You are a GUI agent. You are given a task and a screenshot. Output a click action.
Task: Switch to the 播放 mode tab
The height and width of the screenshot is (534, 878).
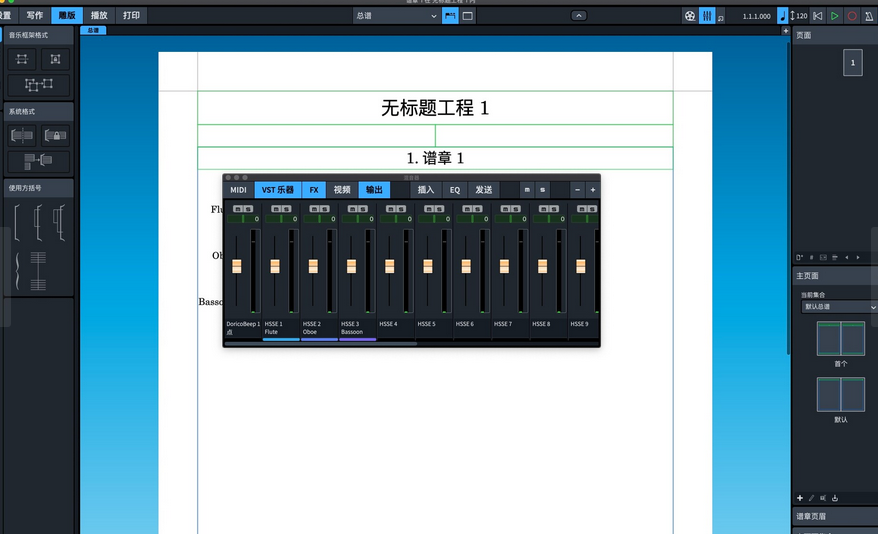(99, 16)
